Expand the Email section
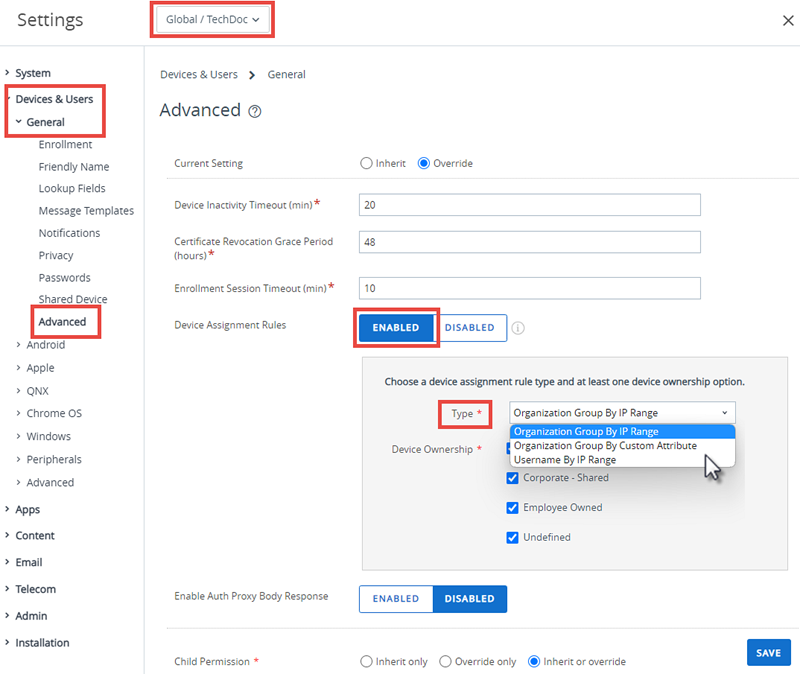Image resolution: width=800 pixels, height=674 pixels. coord(8,562)
